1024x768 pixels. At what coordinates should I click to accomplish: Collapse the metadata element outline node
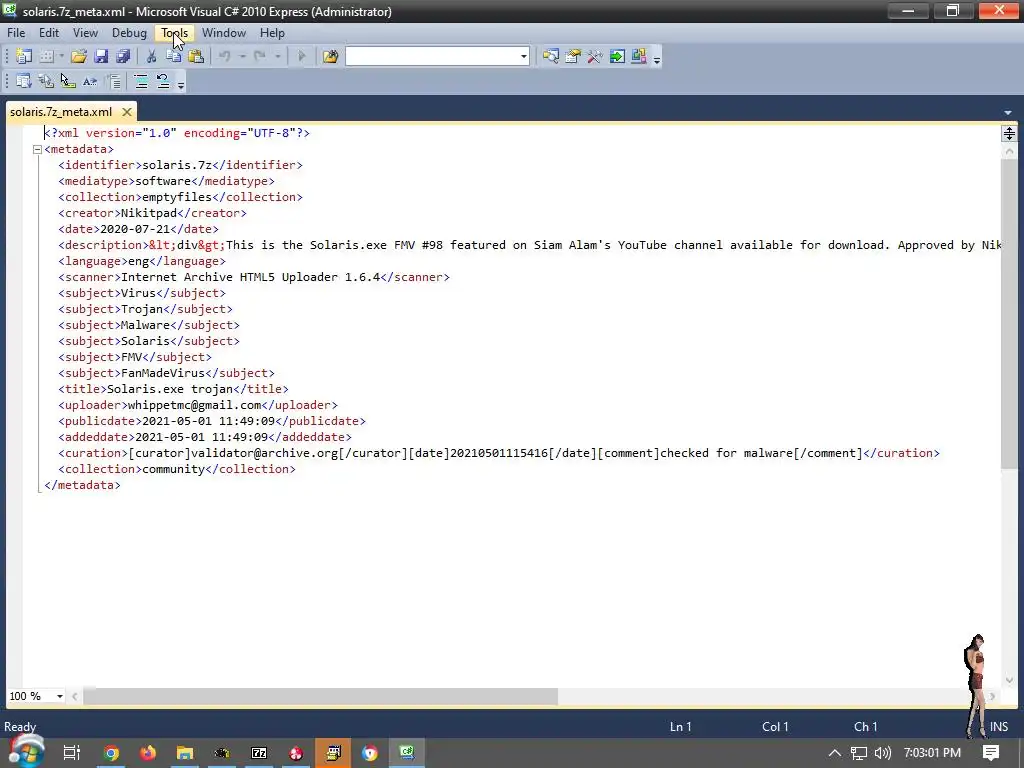pyautogui.click(x=37, y=150)
